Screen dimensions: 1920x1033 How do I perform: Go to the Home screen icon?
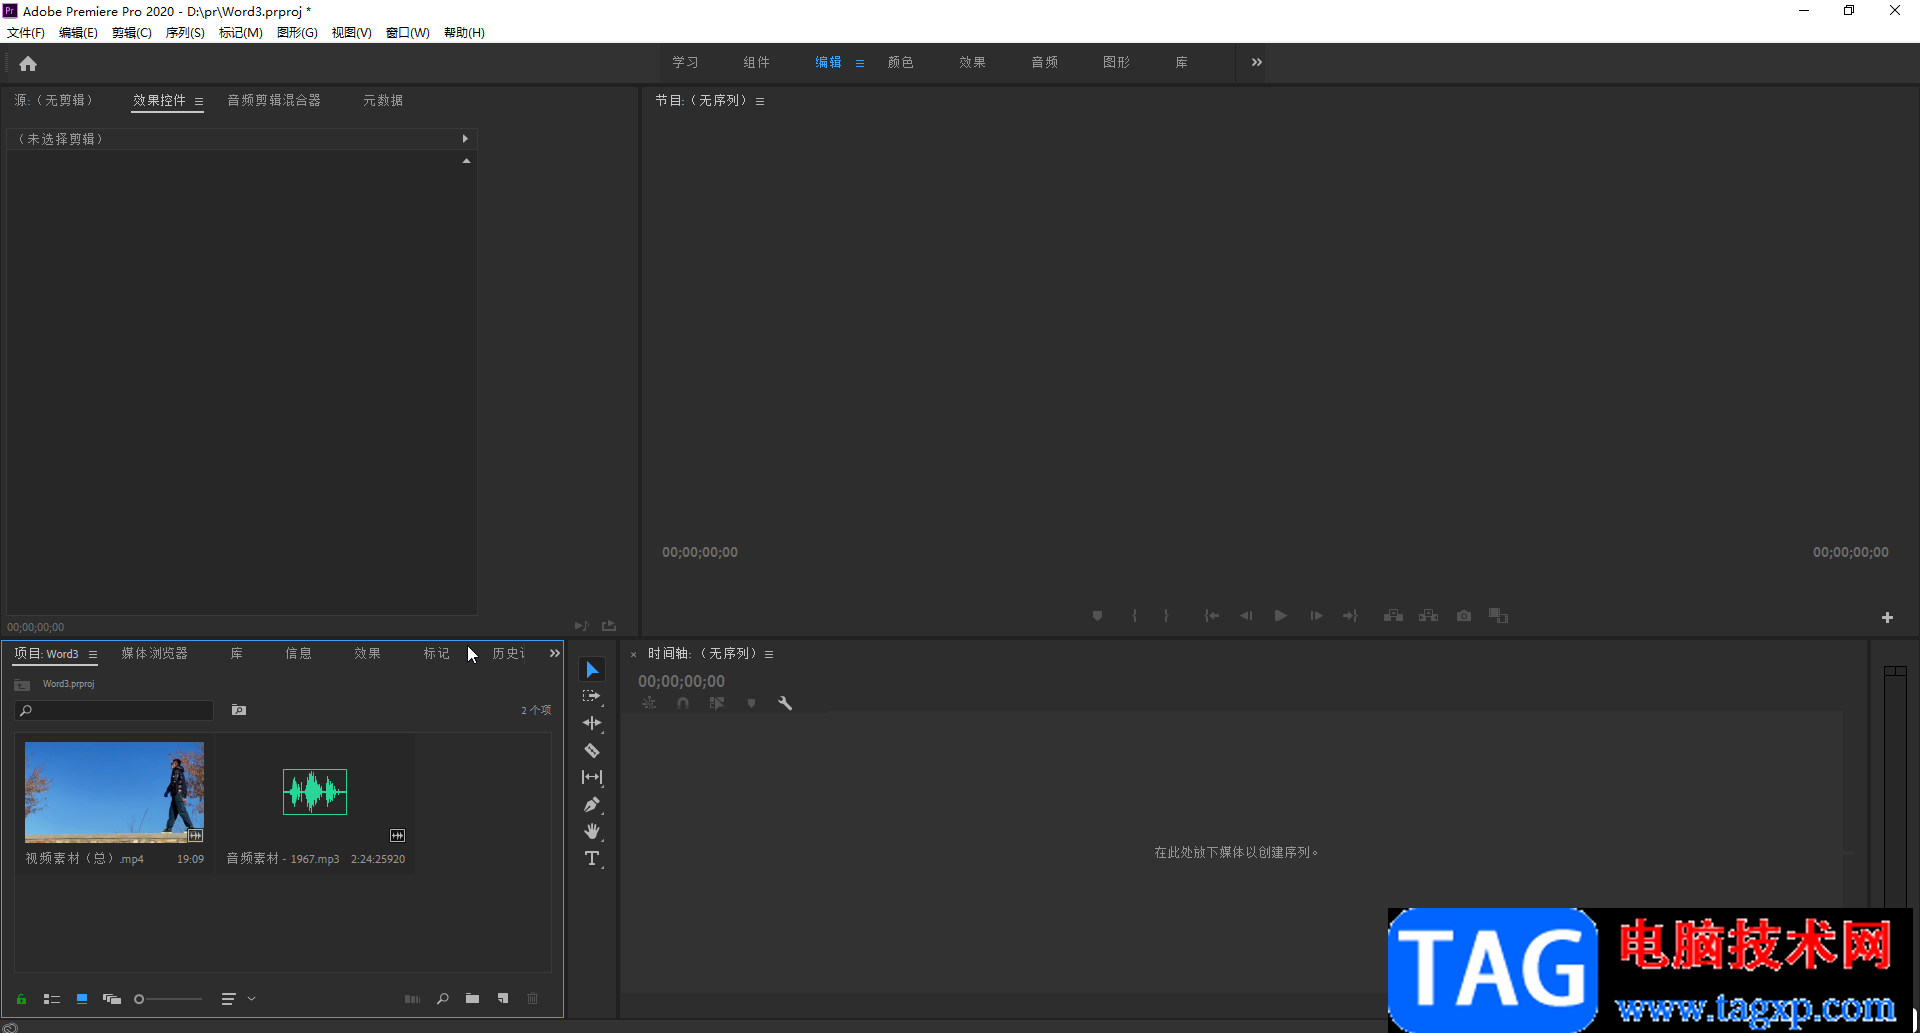28,64
